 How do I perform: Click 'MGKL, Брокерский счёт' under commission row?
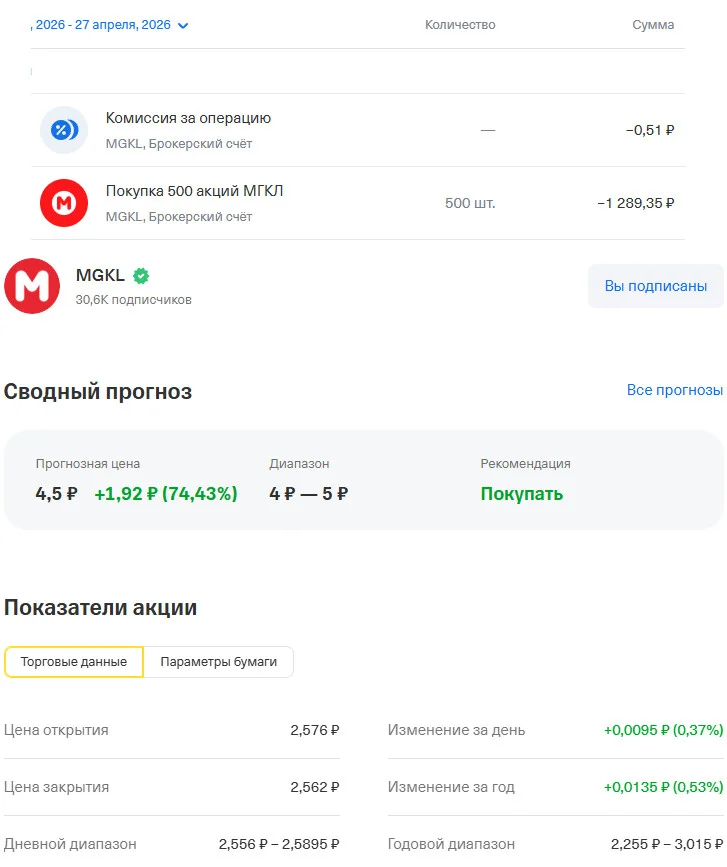(x=179, y=144)
